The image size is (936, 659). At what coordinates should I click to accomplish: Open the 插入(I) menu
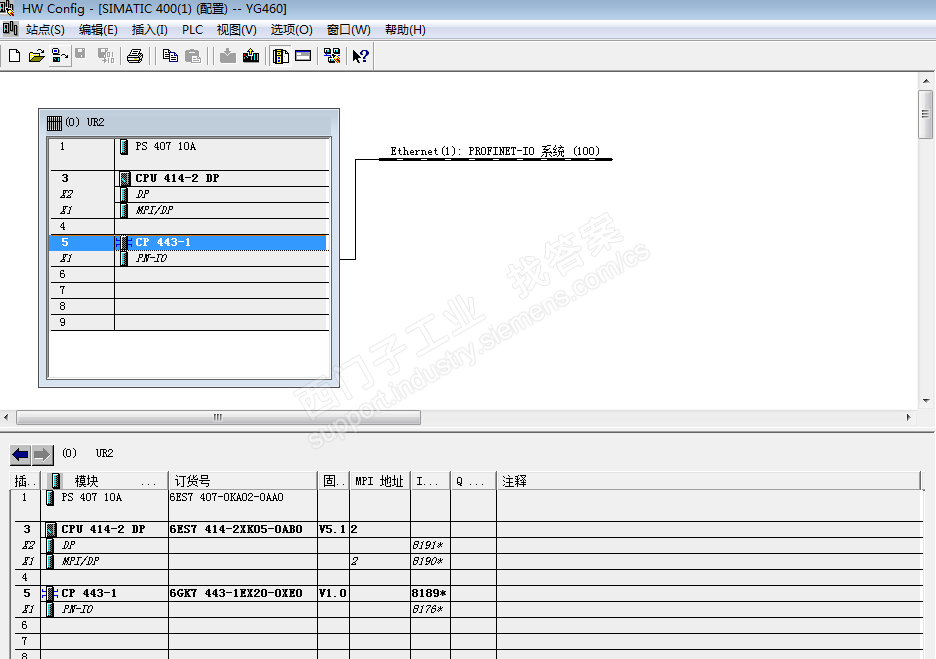pyautogui.click(x=149, y=29)
